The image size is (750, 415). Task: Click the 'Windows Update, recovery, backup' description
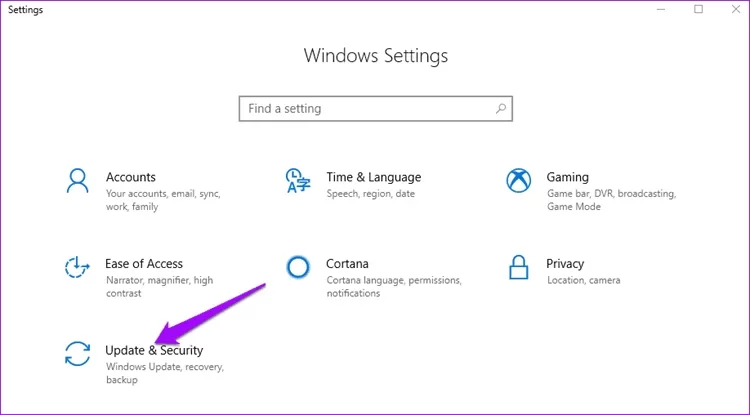[x=164, y=373]
